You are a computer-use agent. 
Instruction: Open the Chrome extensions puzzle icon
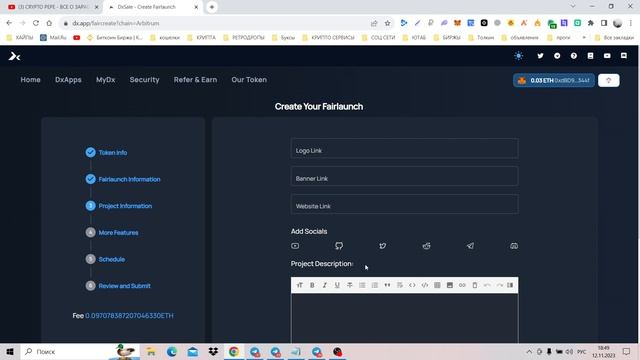(591, 23)
